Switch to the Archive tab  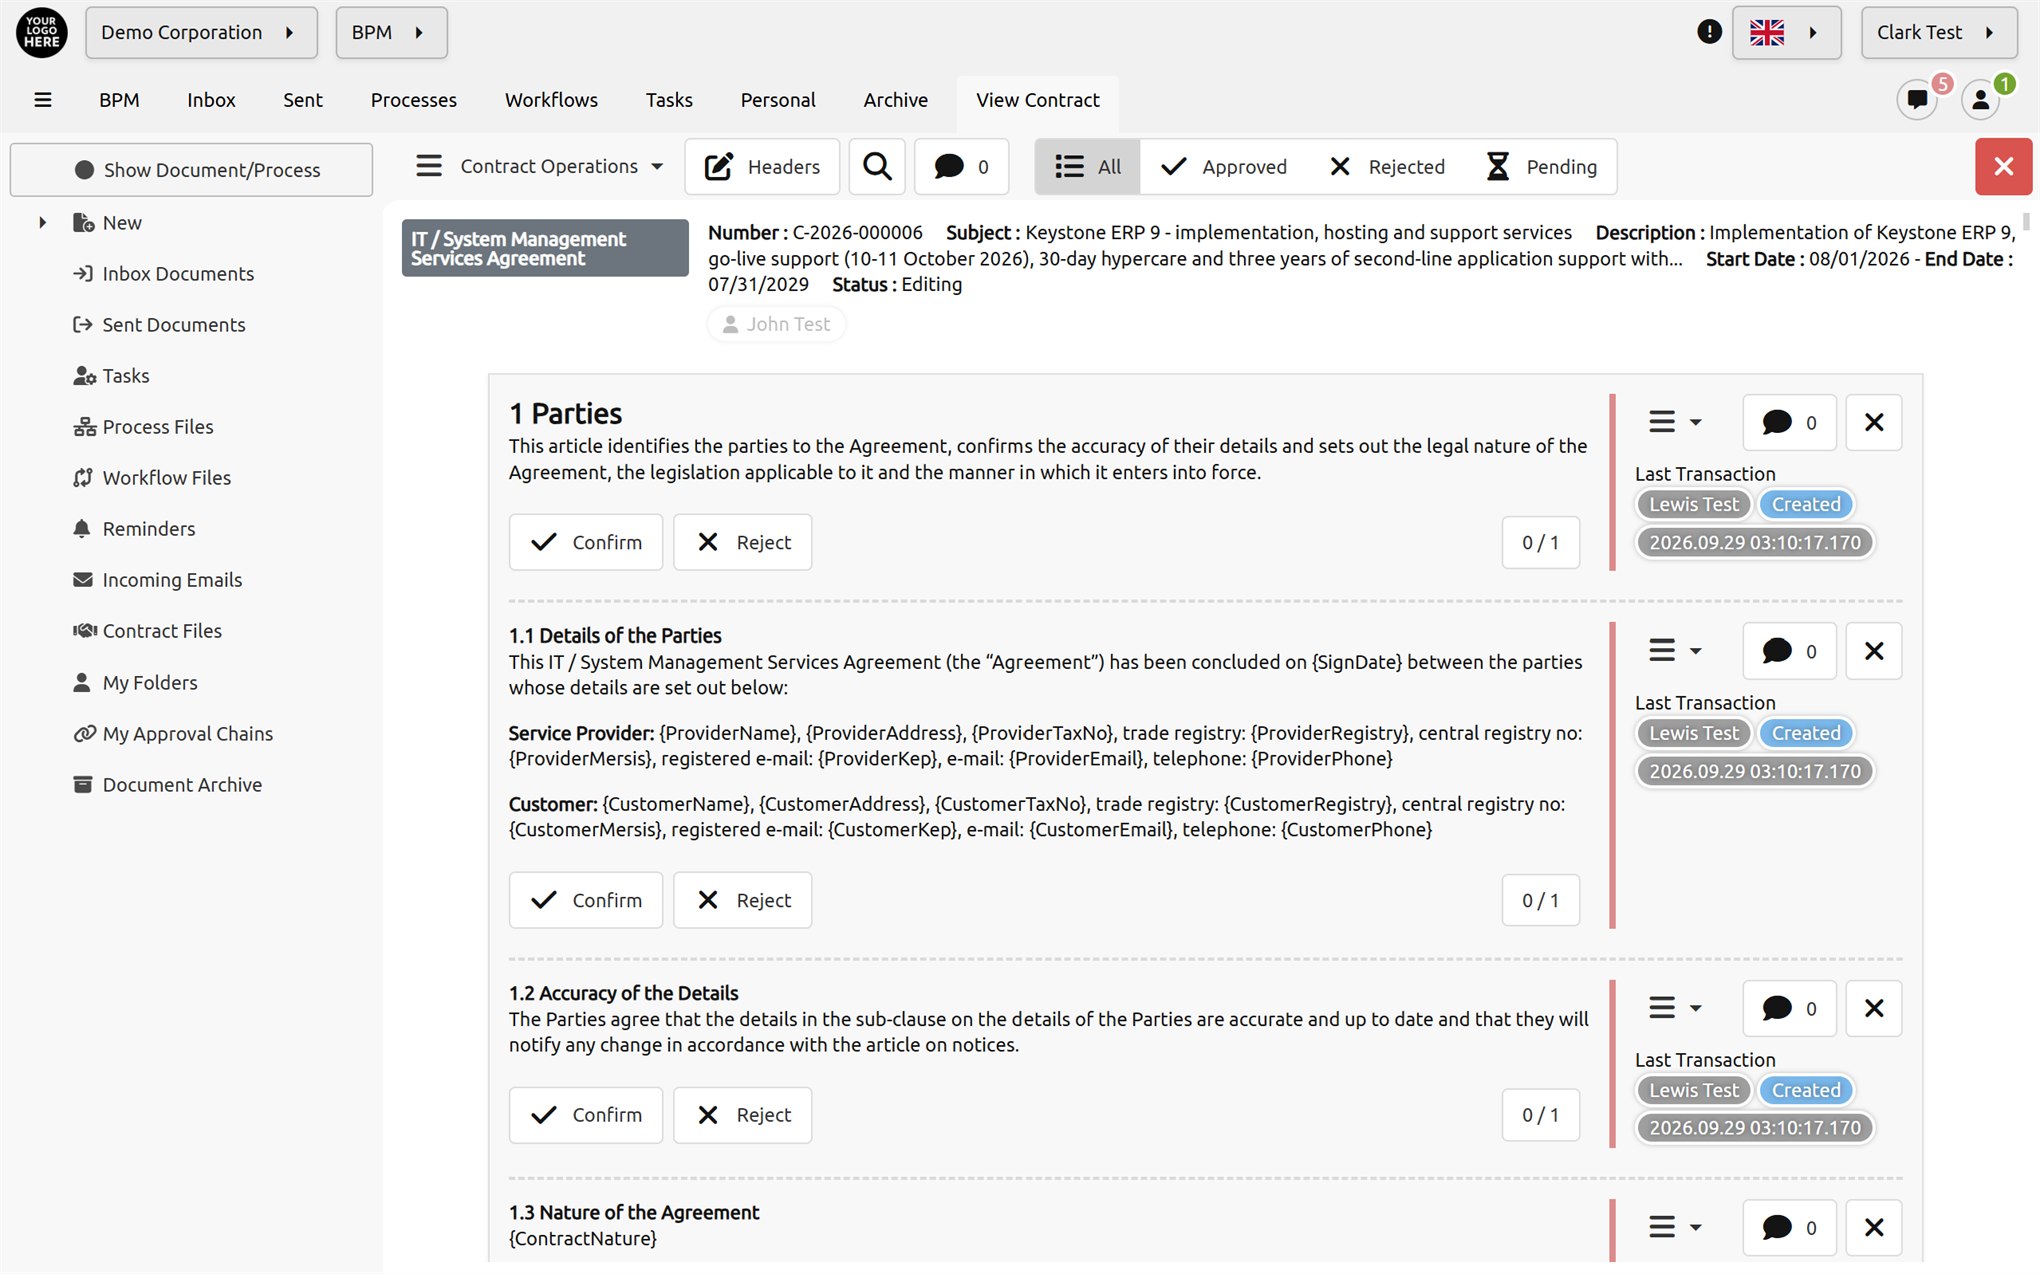click(x=895, y=100)
